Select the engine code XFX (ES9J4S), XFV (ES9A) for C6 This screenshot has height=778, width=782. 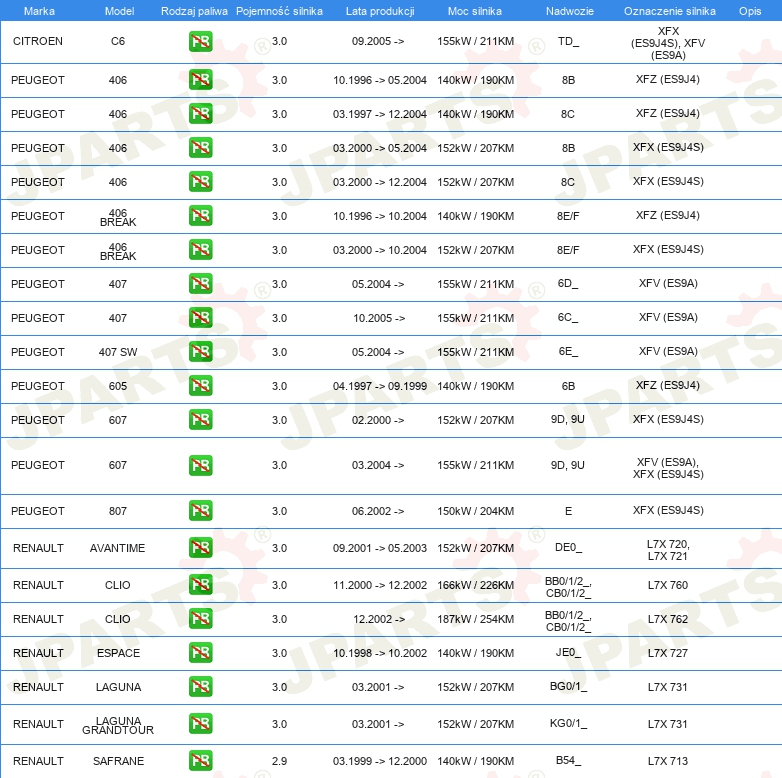click(668, 43)
